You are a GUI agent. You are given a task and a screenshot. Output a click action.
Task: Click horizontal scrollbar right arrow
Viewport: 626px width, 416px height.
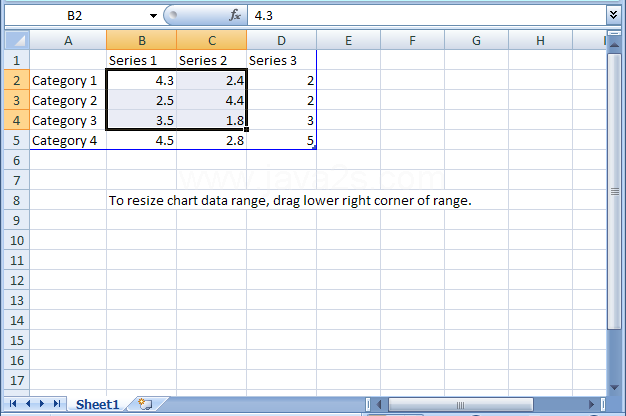pos(591,404)
